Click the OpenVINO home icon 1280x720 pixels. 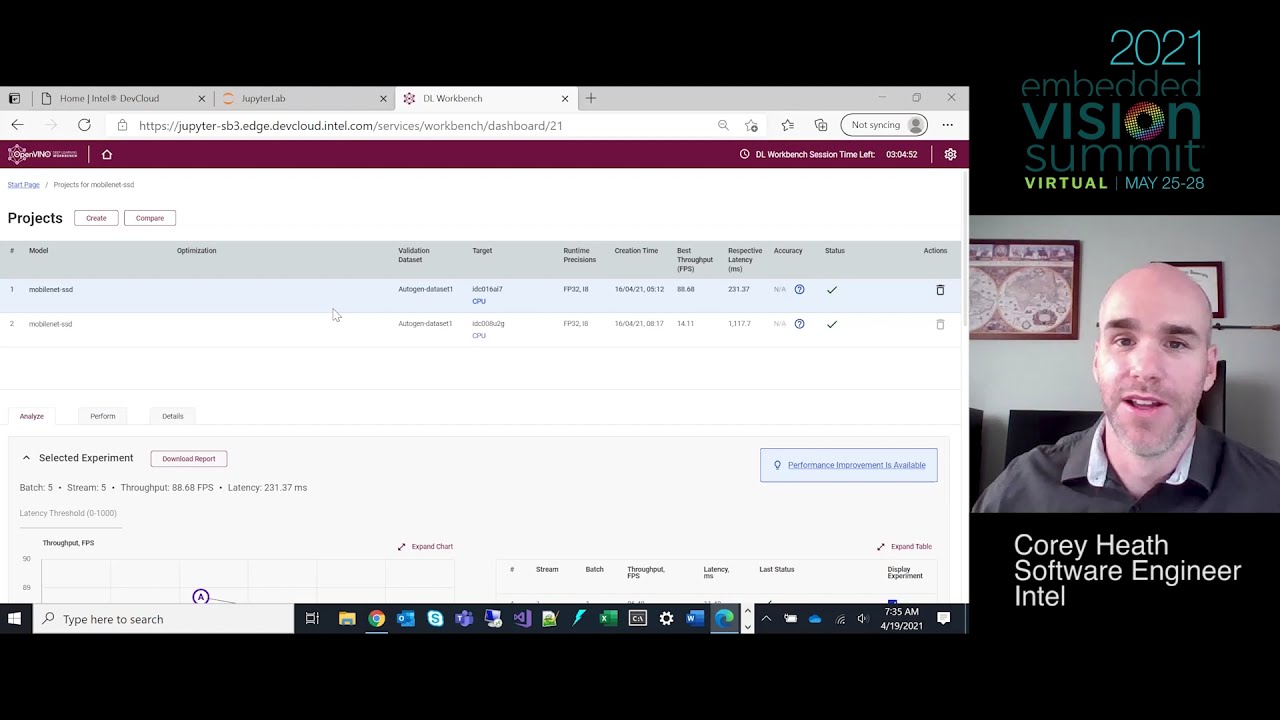(107, 154)
